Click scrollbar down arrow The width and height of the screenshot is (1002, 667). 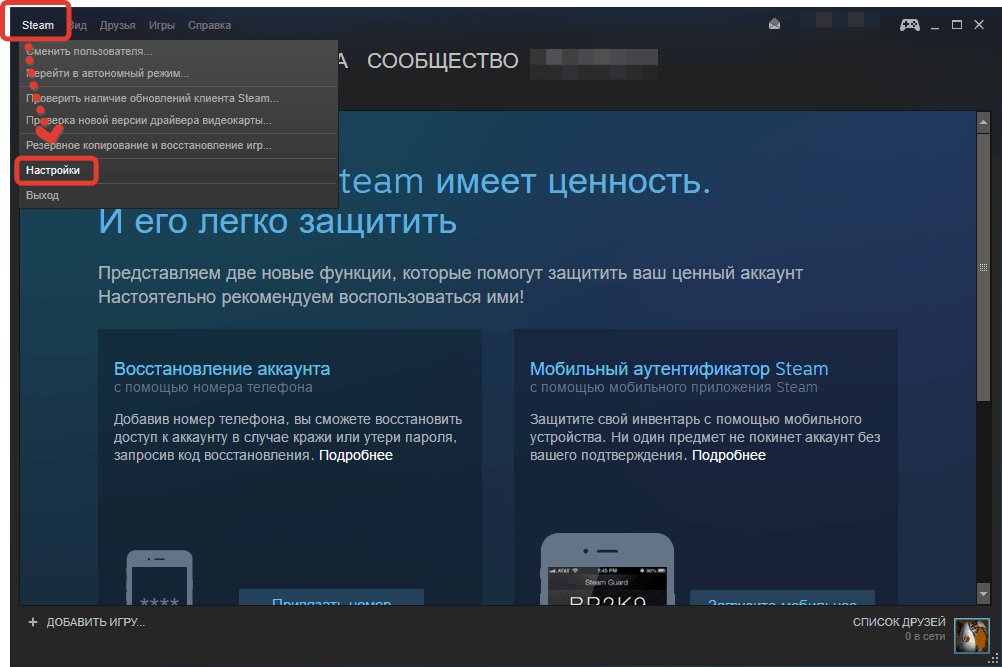(x=983, y=594)
